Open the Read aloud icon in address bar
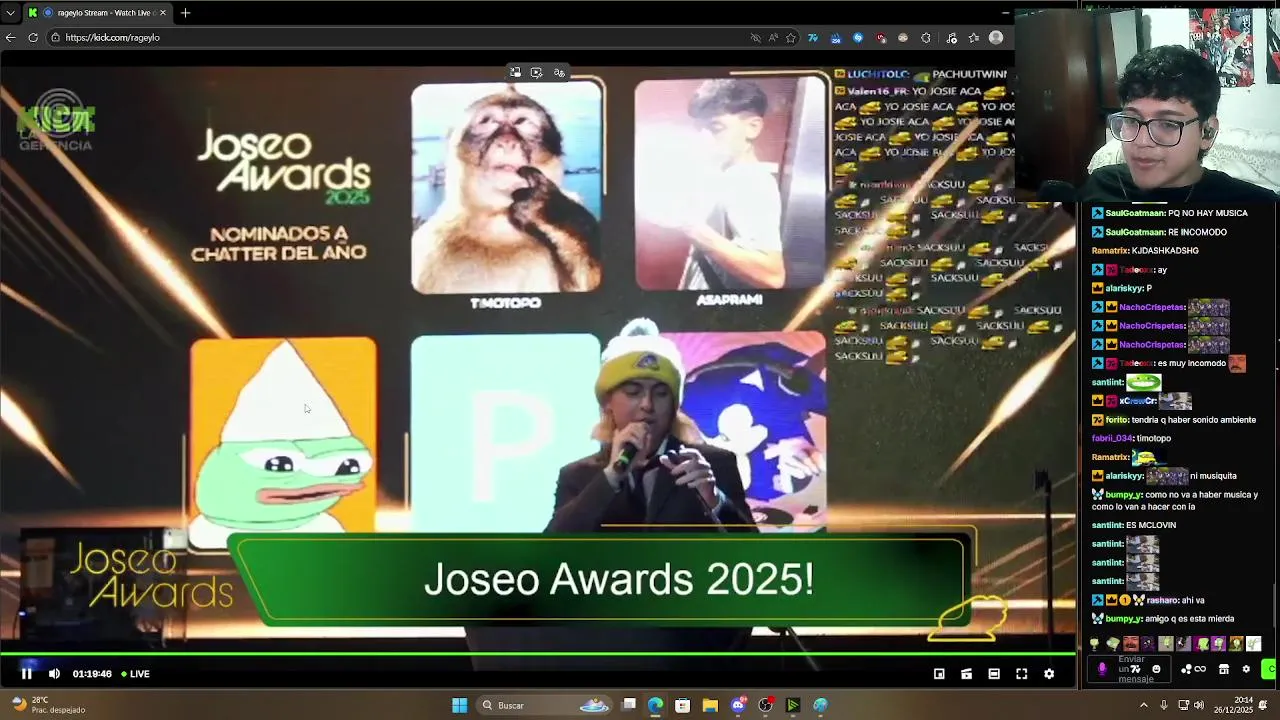 pyautogui.click(x=773, y=38)
